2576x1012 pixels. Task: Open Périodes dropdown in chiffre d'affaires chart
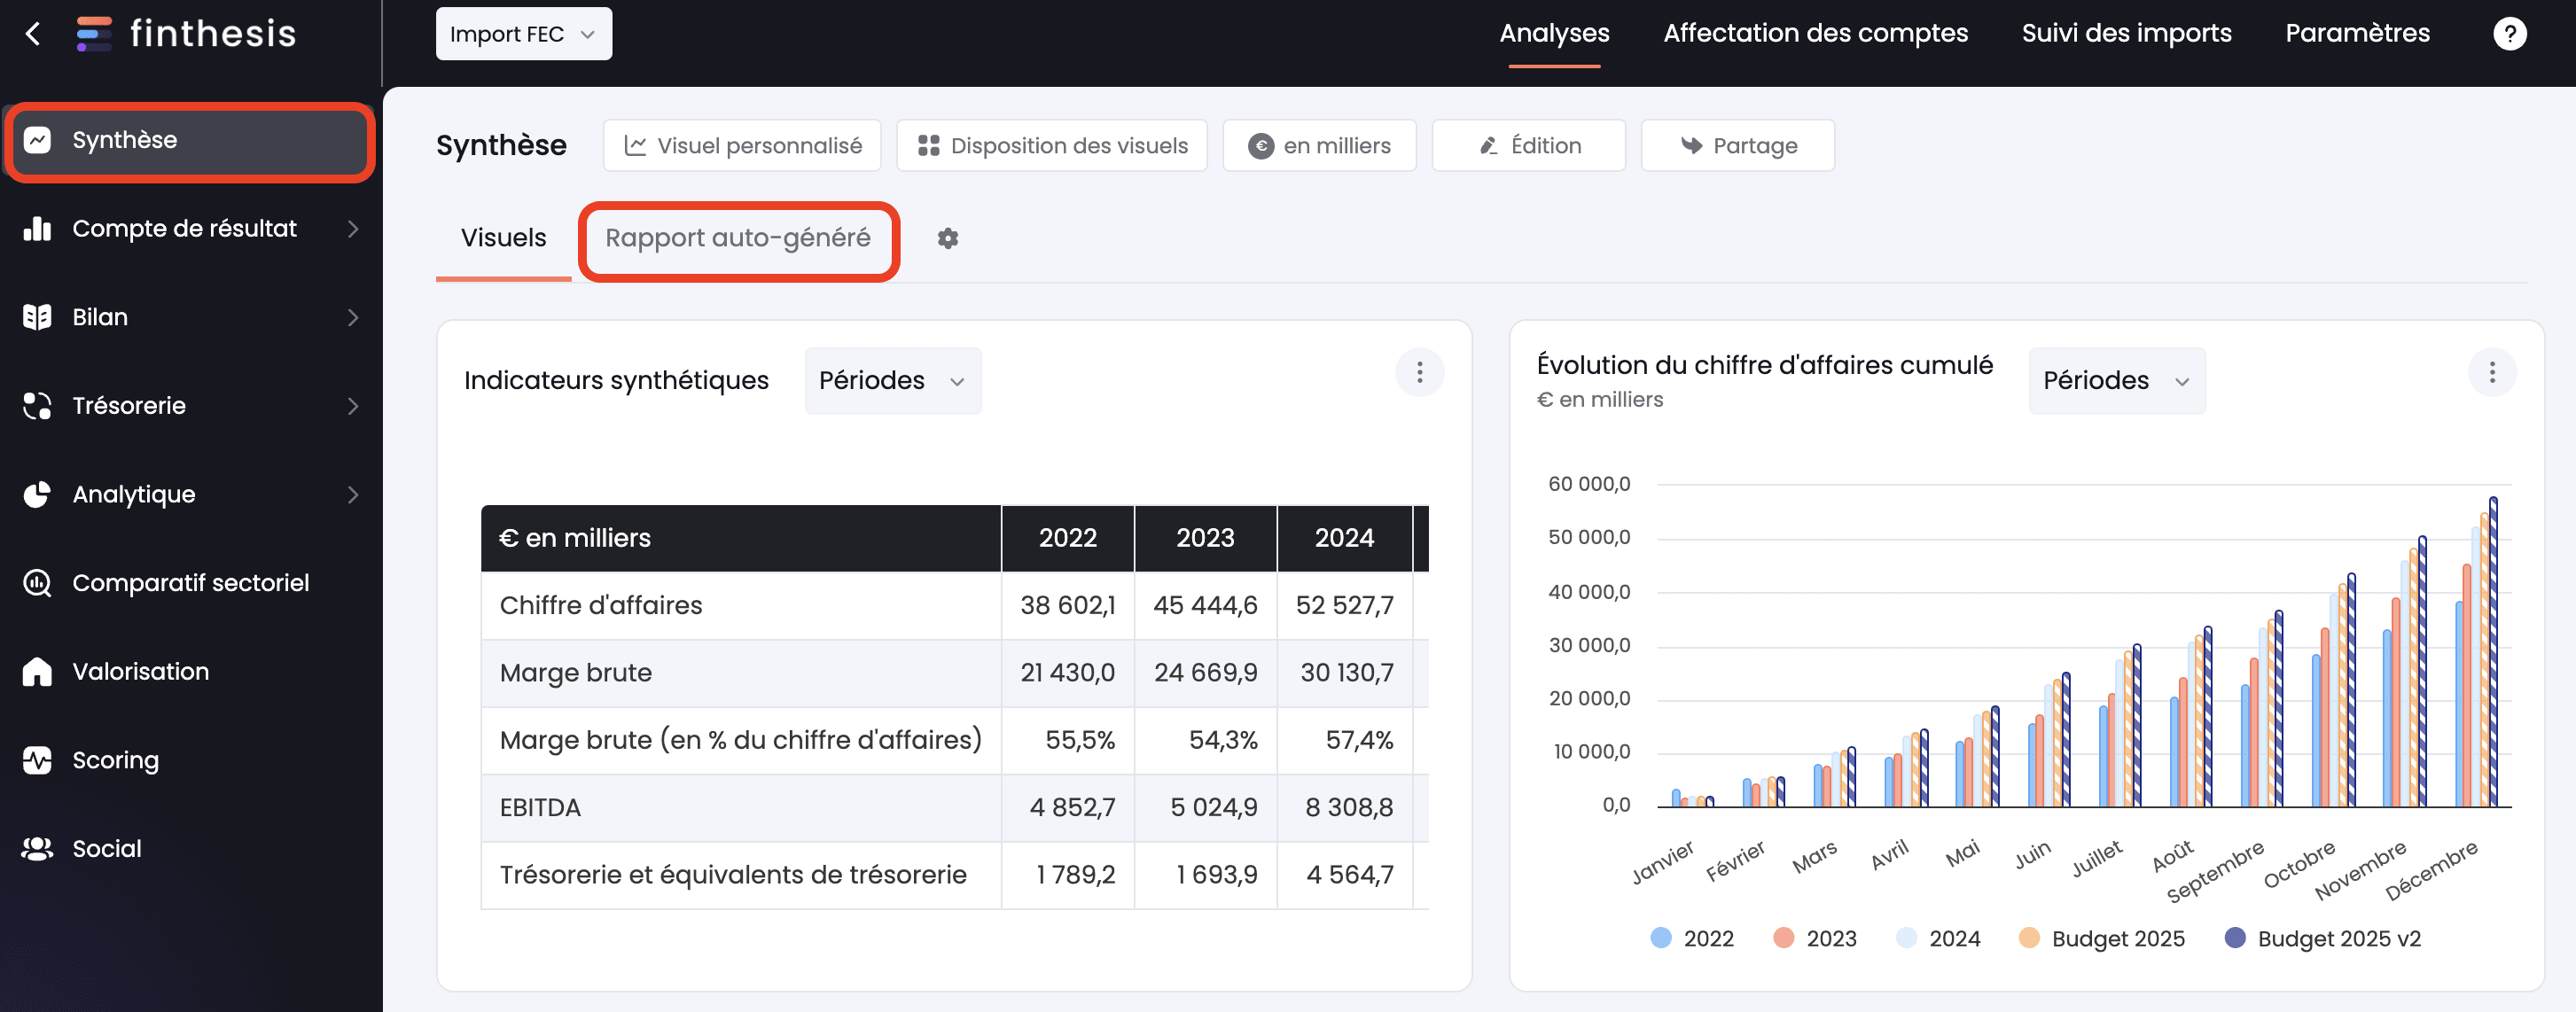point(2116,381)
